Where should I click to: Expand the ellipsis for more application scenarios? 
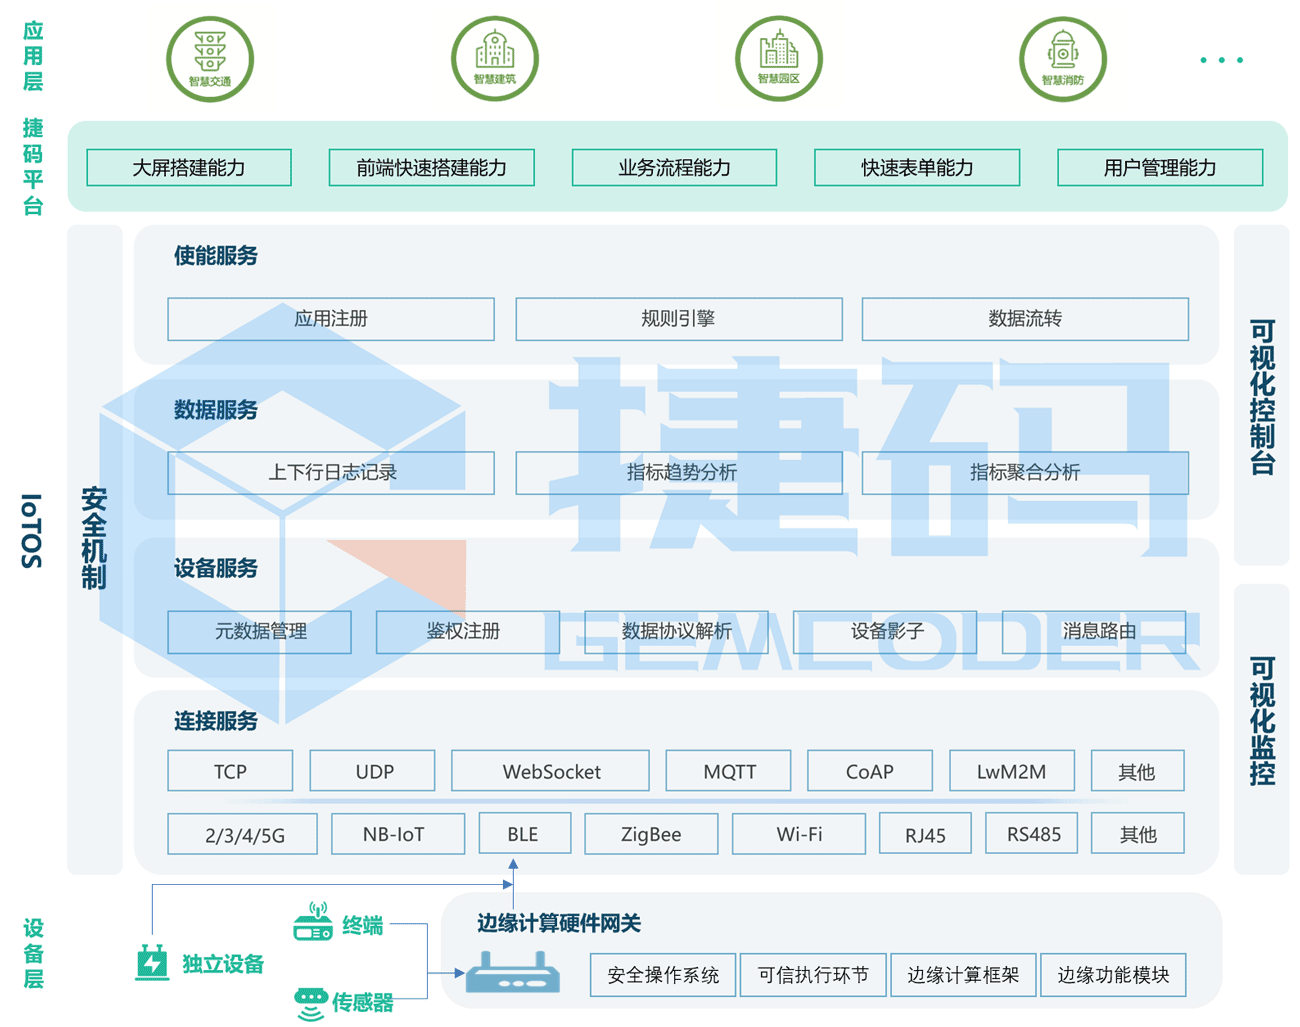pos(1221,58)
